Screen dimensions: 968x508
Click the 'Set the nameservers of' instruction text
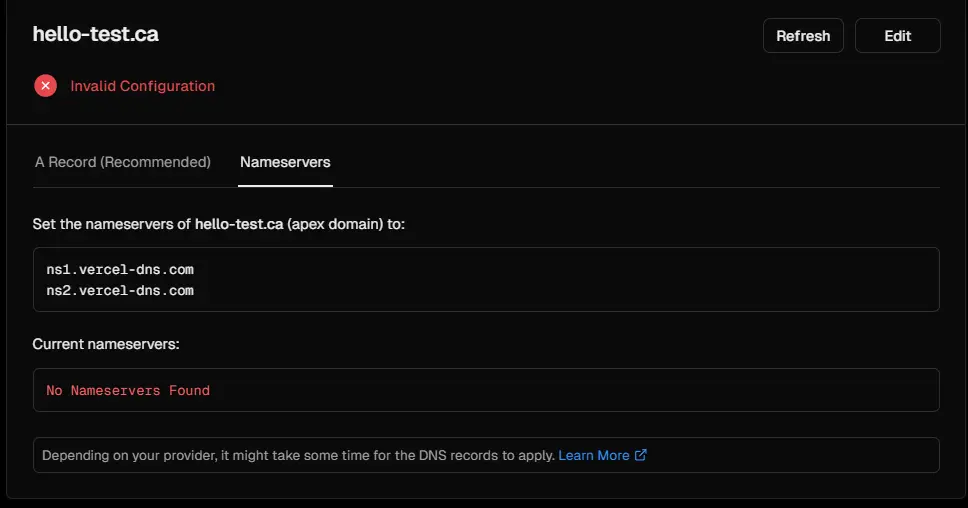point(219,224)
